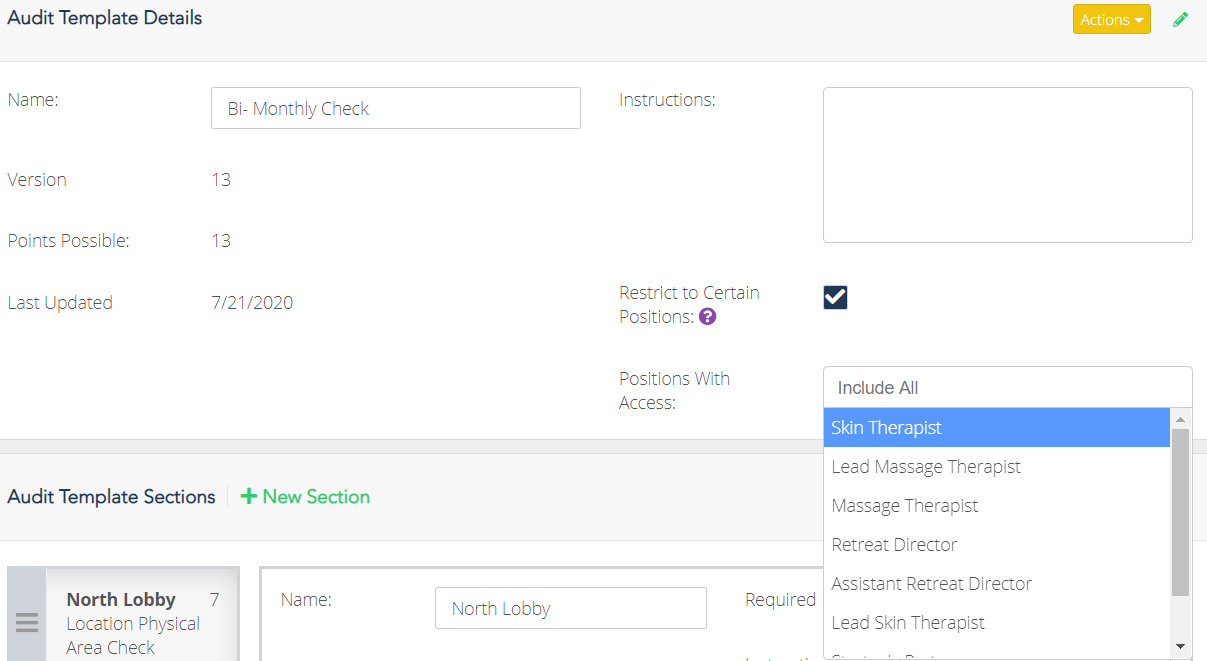The width and height of the screenshot is (1207, 661).
Task: Click the Instructions text area
Action: click(x=1008, y=165)
